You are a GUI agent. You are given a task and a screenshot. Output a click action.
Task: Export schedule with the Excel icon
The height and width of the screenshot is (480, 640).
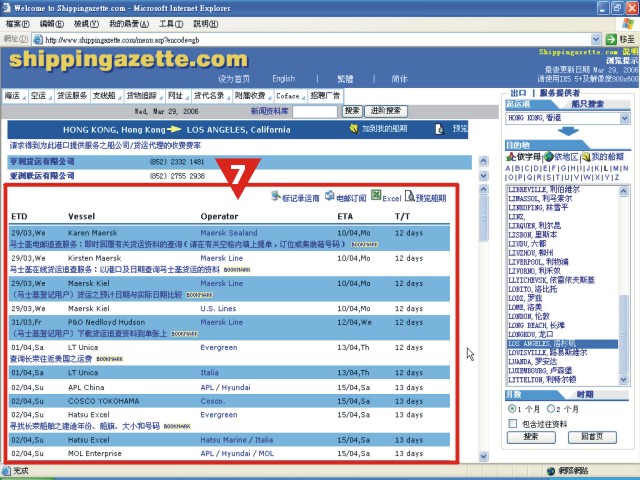click(x=376, y=195)
